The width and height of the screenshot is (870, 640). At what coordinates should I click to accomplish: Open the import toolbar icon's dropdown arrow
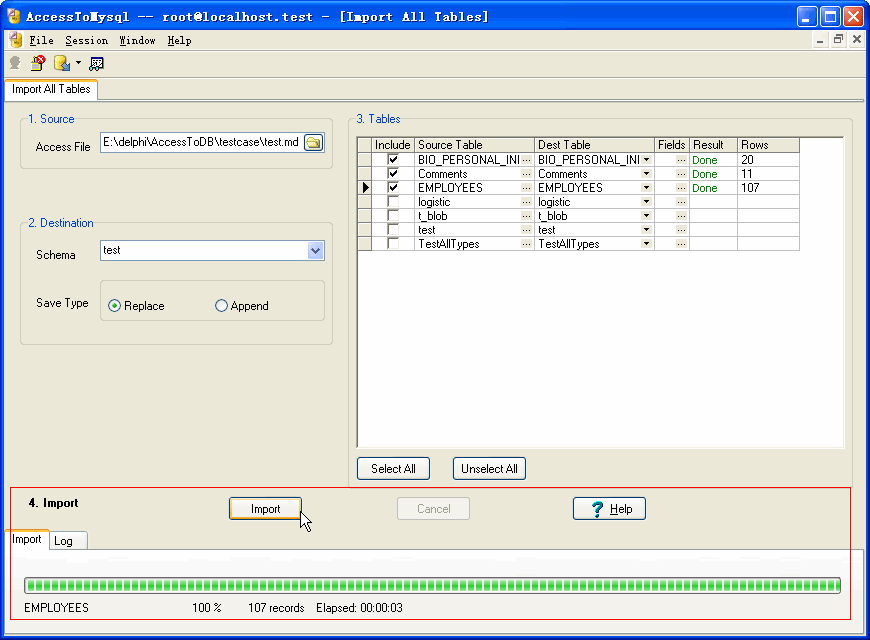(78, 63)
